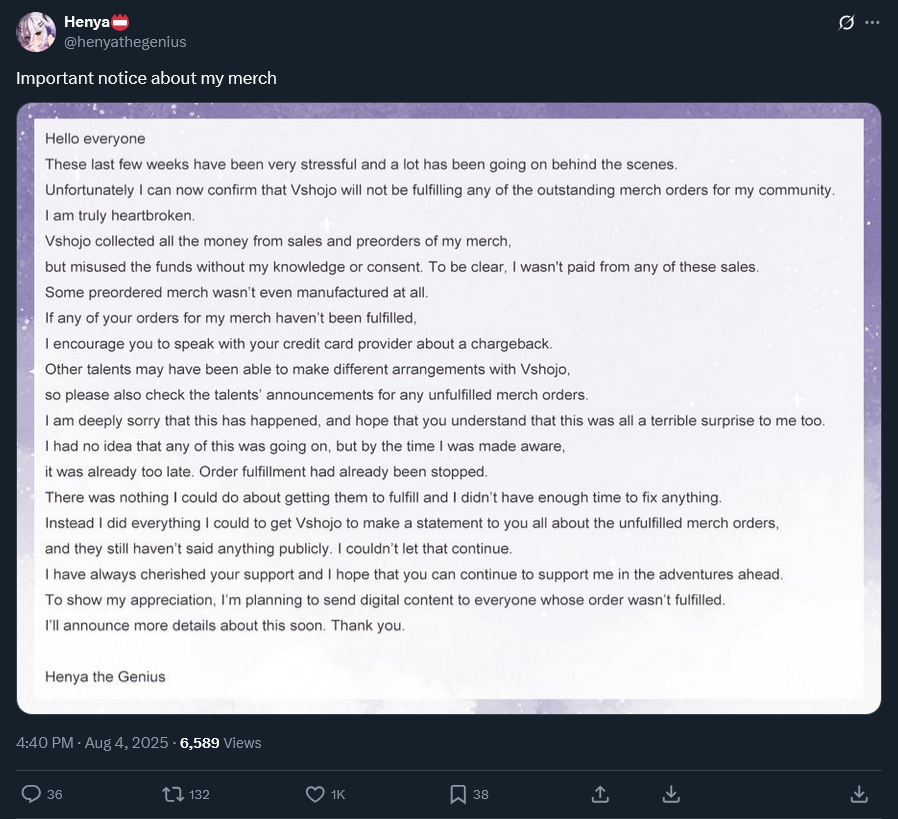Image resolution: width=898 pixels, height=819 pixels.
Task: Open the @henyathegenius handle link
Action: (x=125, y=42)
